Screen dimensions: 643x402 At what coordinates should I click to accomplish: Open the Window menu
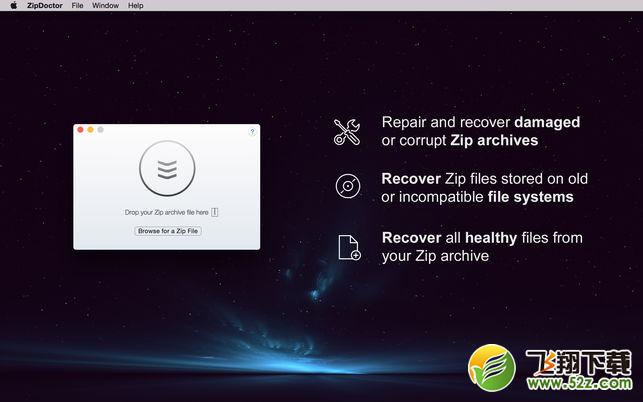[105, 5]
